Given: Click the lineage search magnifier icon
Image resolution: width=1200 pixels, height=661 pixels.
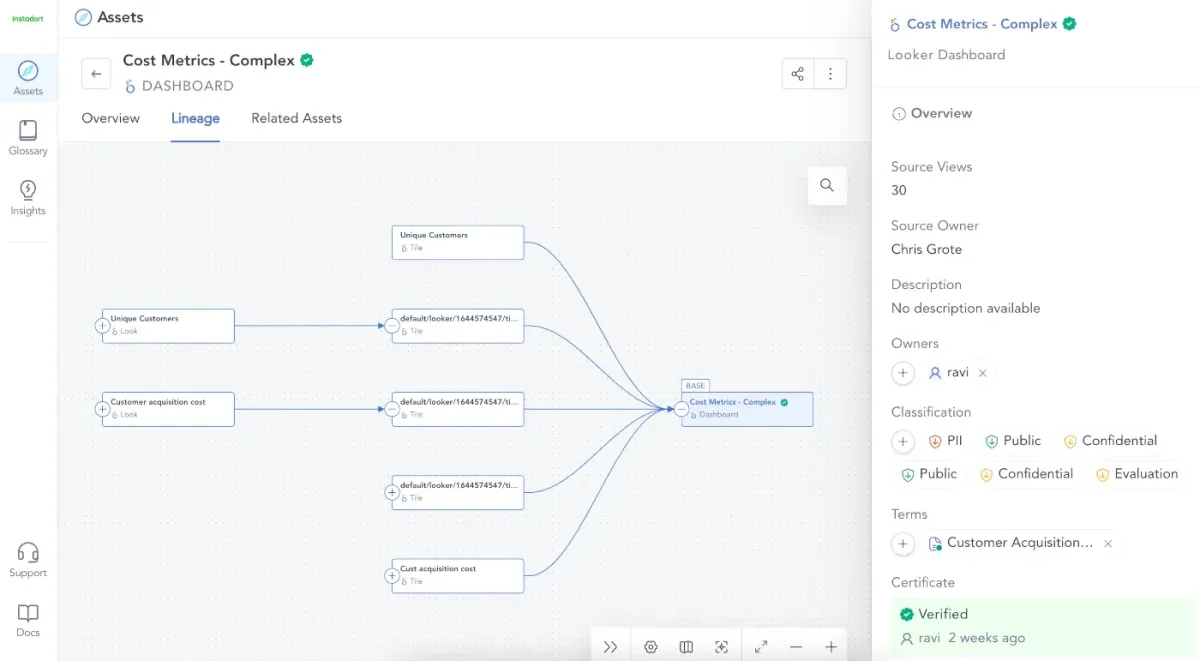Looking at the screenshot, I should tap(827, 185).
